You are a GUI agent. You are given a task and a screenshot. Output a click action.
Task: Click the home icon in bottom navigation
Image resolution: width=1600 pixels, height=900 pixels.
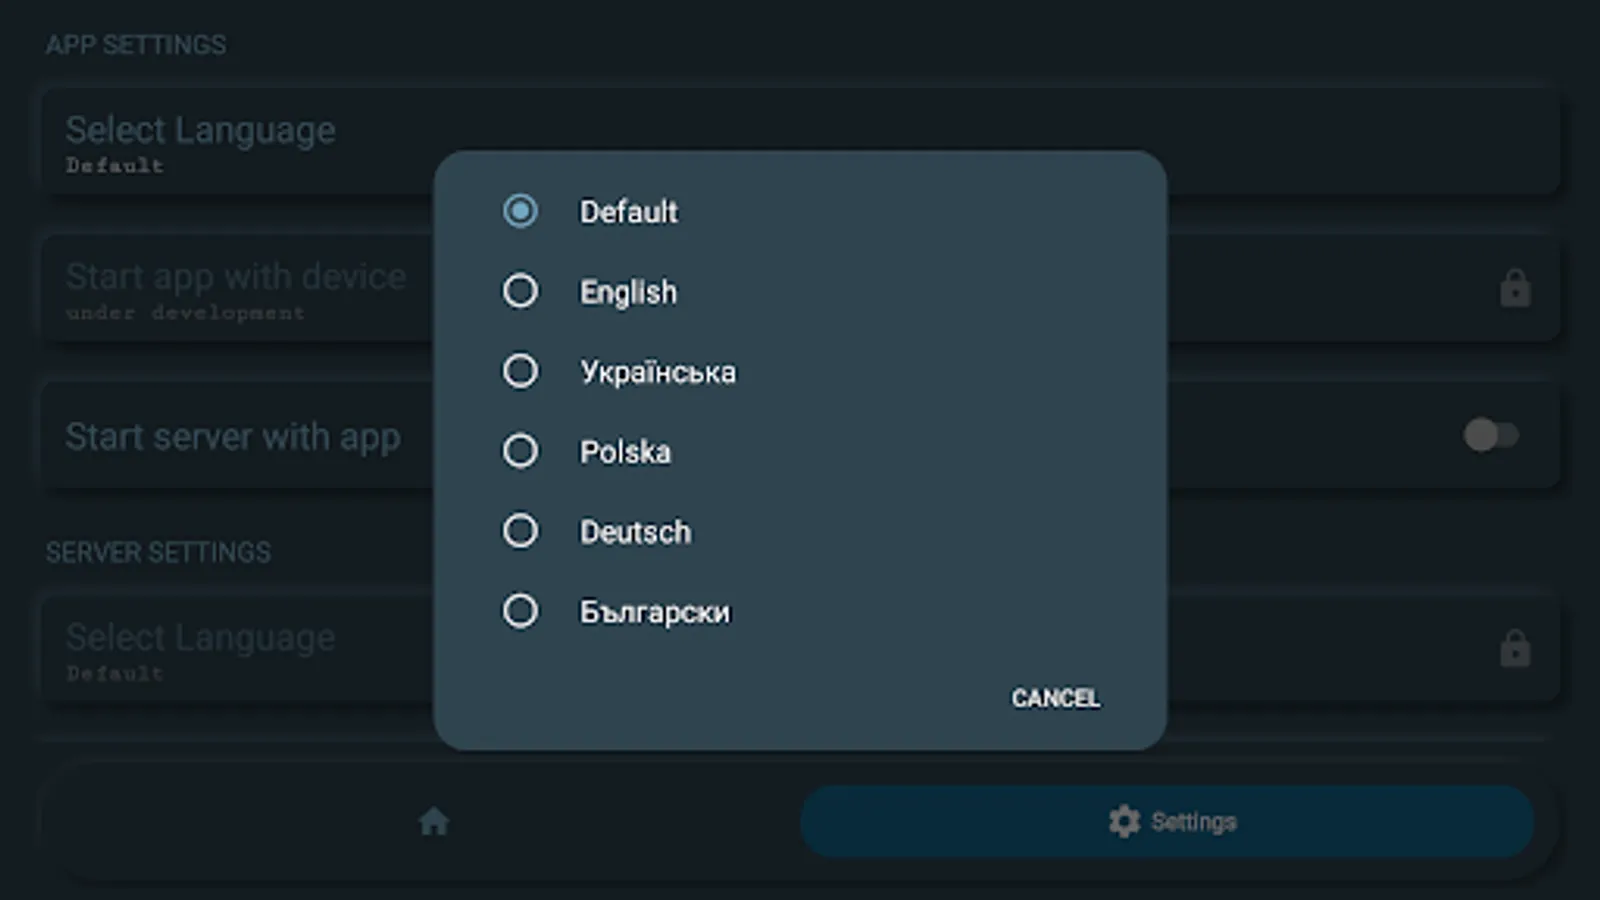433,822
